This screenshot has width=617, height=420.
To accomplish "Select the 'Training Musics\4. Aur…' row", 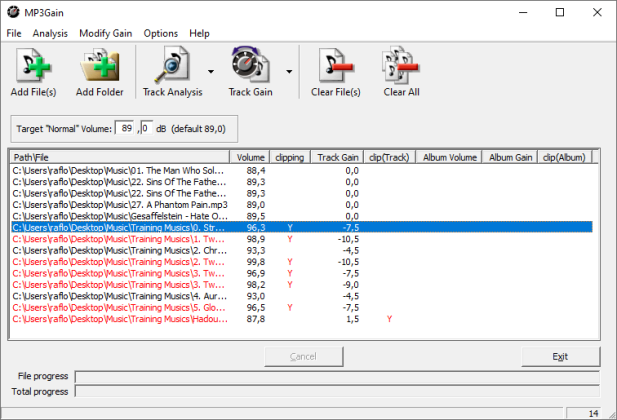I will (x=302, y=296).
